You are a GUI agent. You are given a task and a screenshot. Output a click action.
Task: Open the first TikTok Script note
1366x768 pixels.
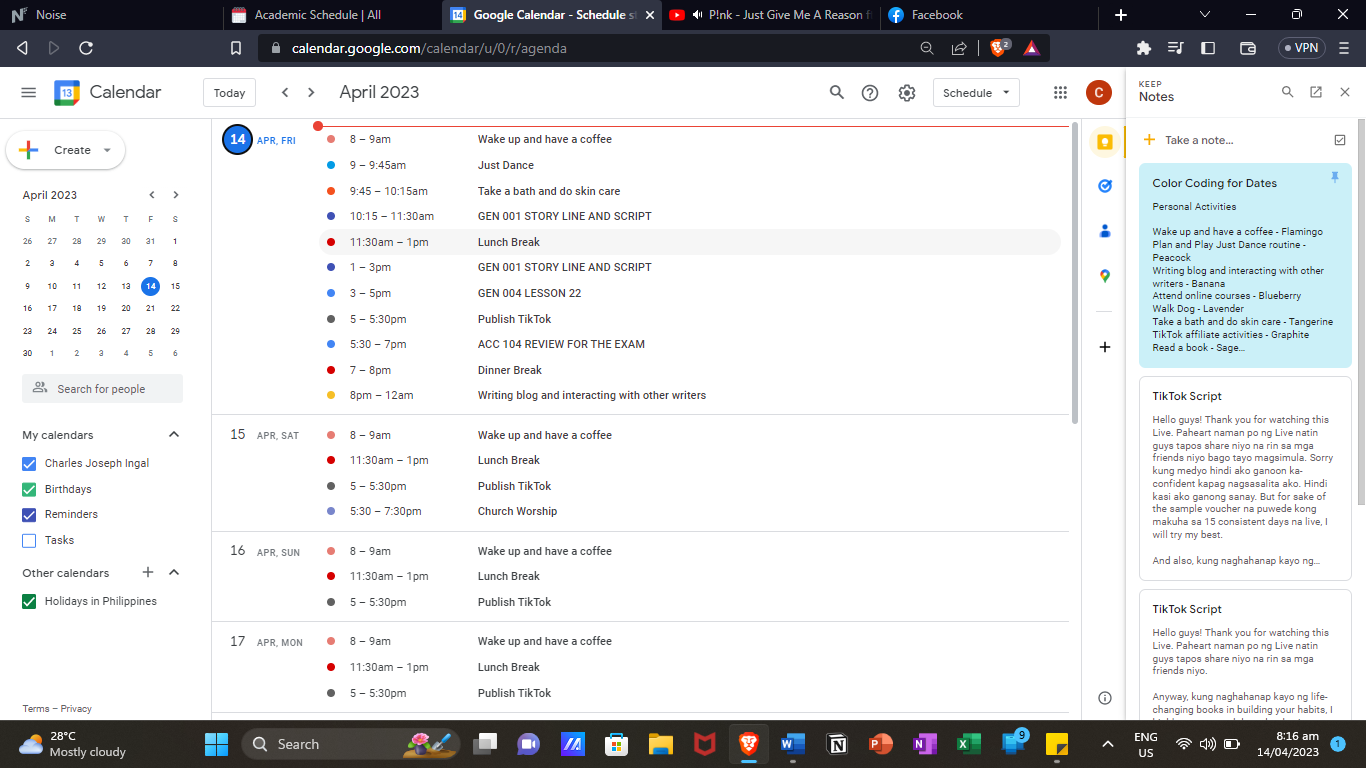tap(1245, 478)
